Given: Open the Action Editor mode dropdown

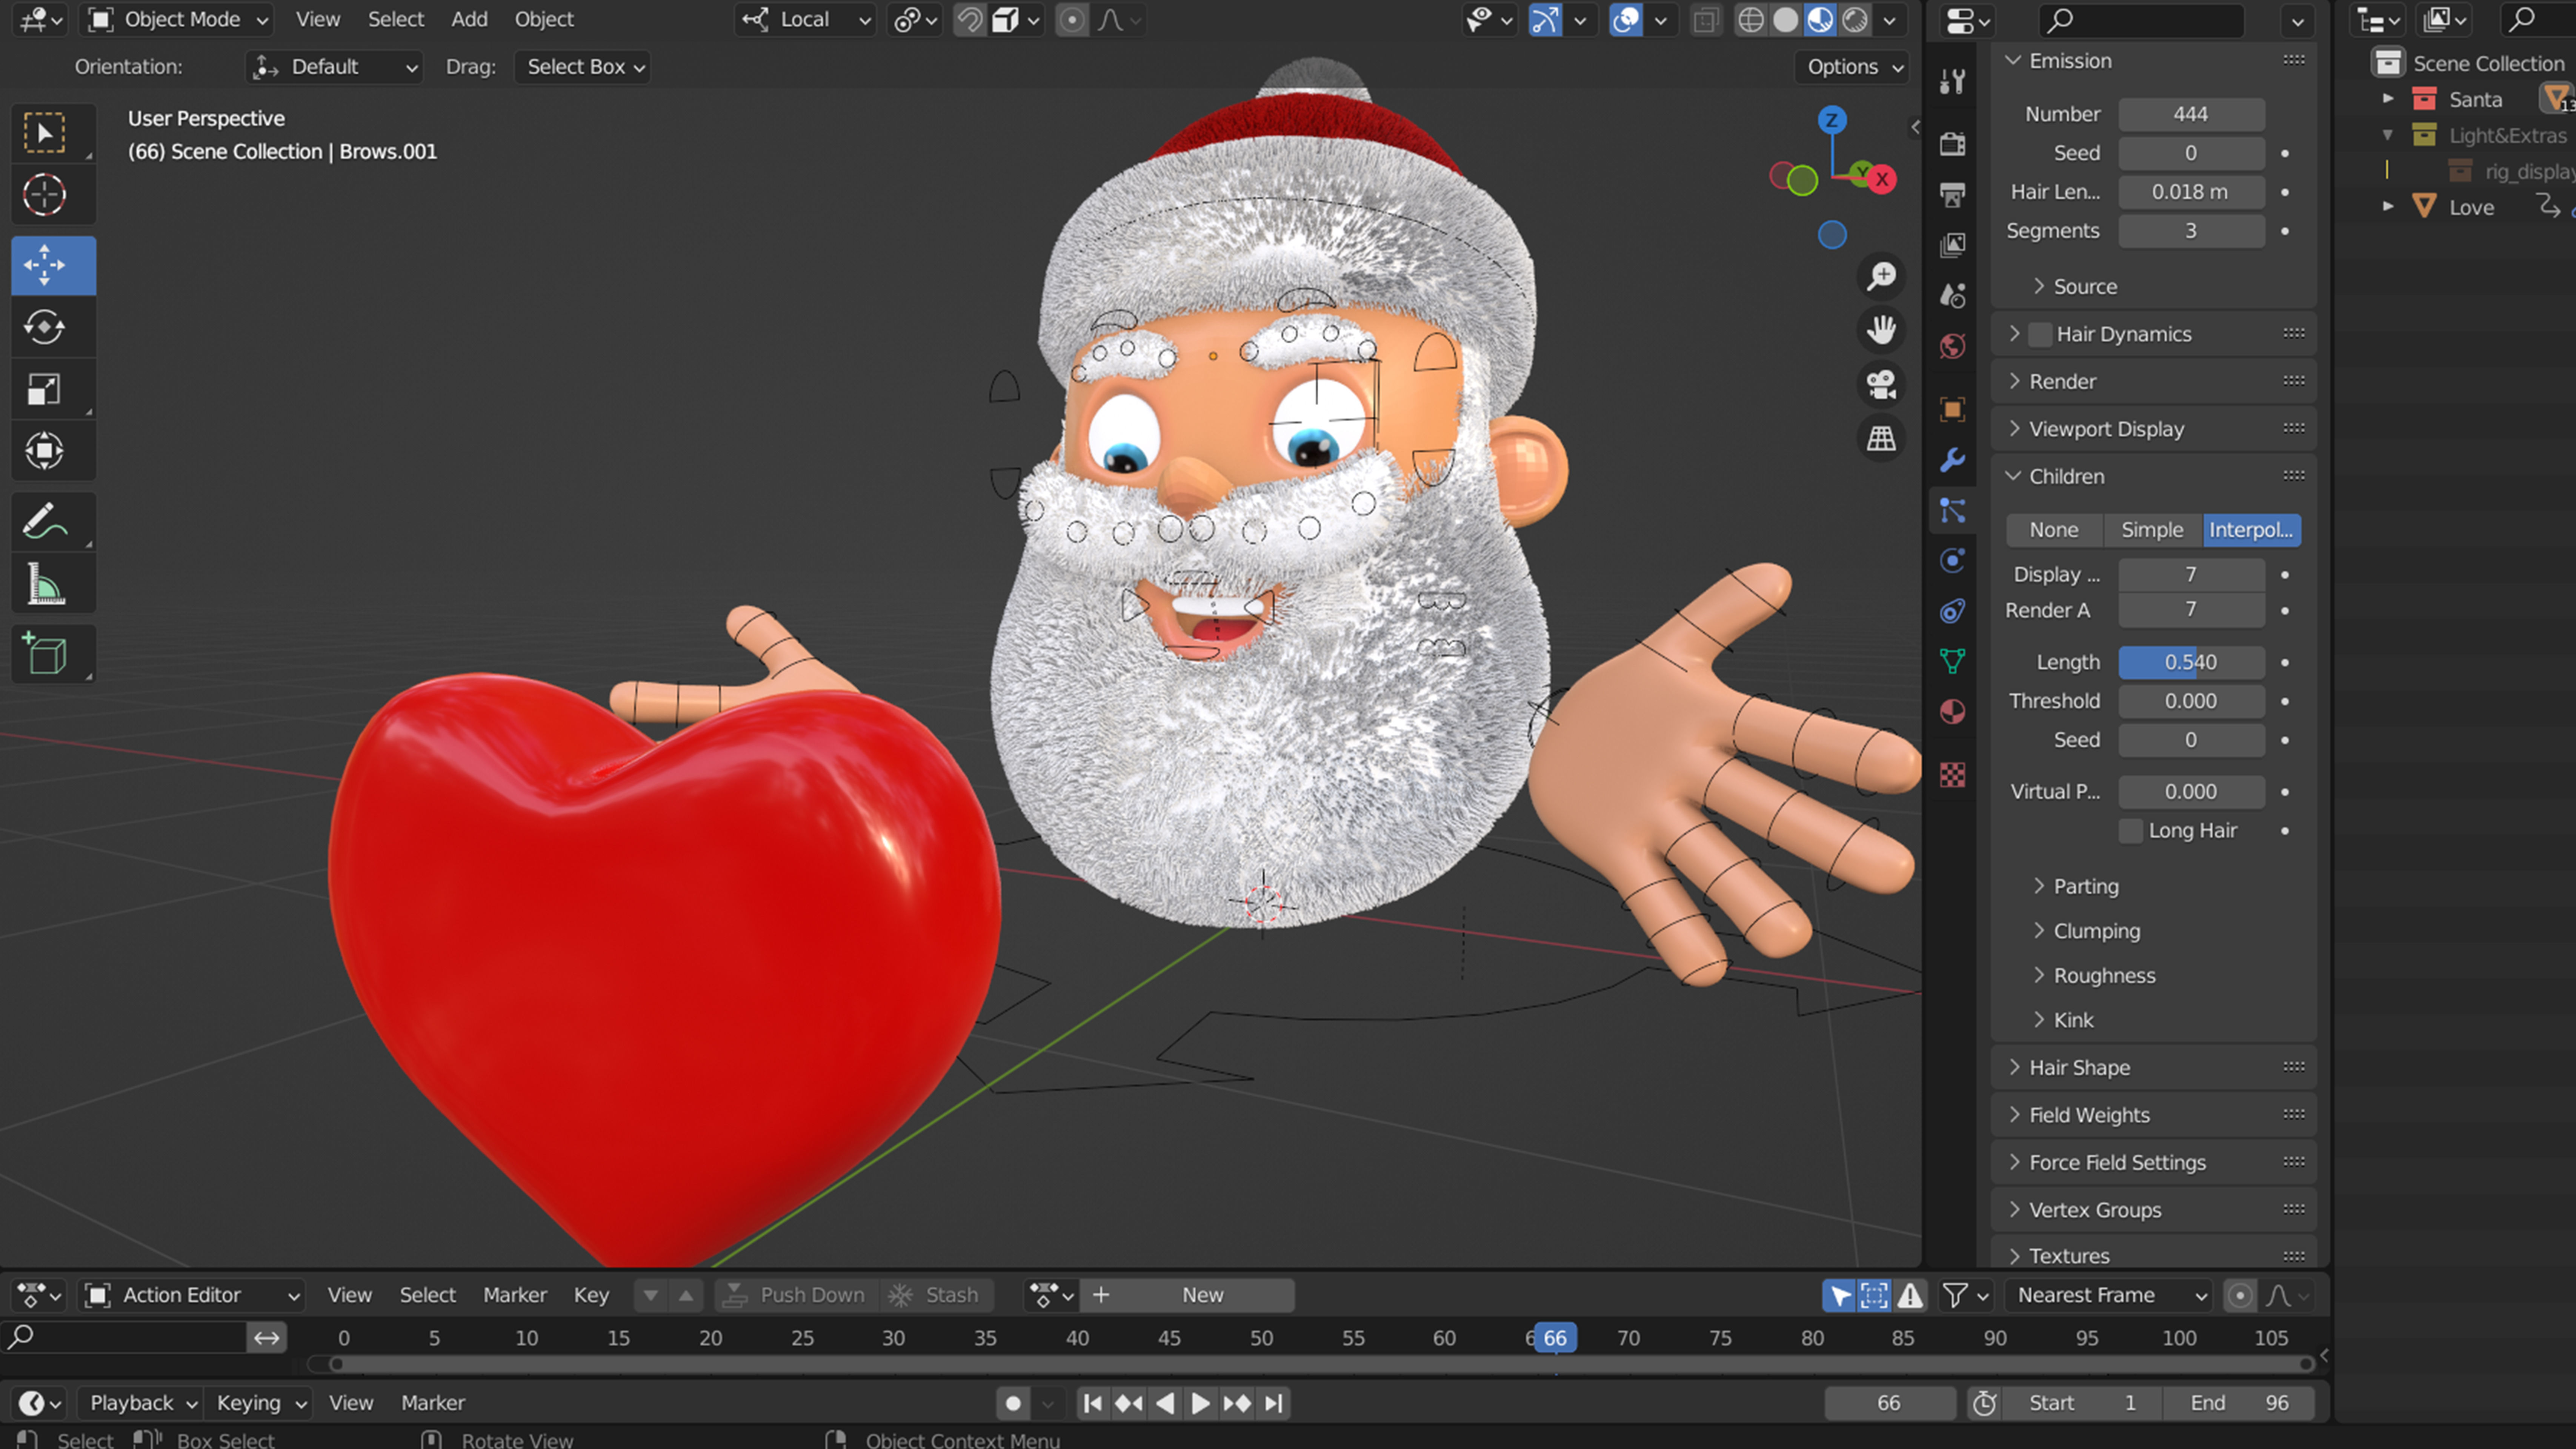Looking at the screenshot, I should pos(192,1296).
